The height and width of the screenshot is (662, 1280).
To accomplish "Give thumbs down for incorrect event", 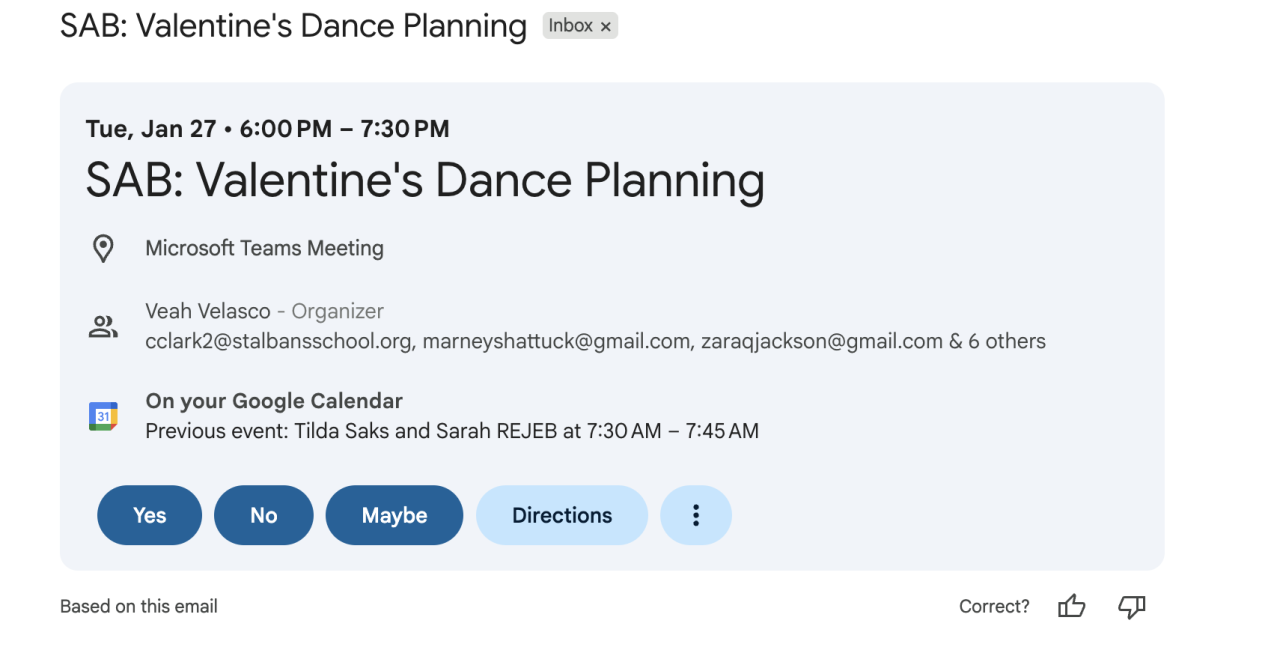I will [x=1131, y=606].
